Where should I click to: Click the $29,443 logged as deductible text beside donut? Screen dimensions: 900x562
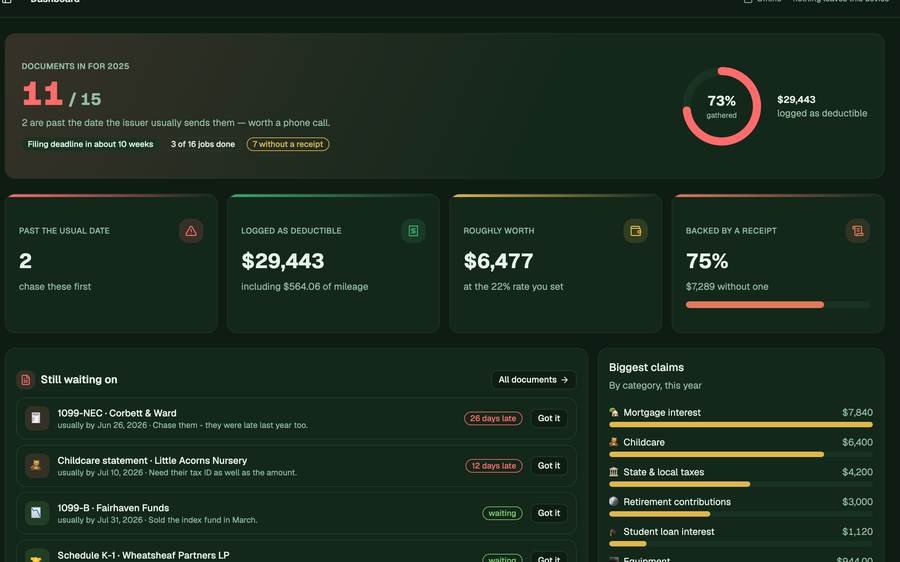click(x=822, y=106)
